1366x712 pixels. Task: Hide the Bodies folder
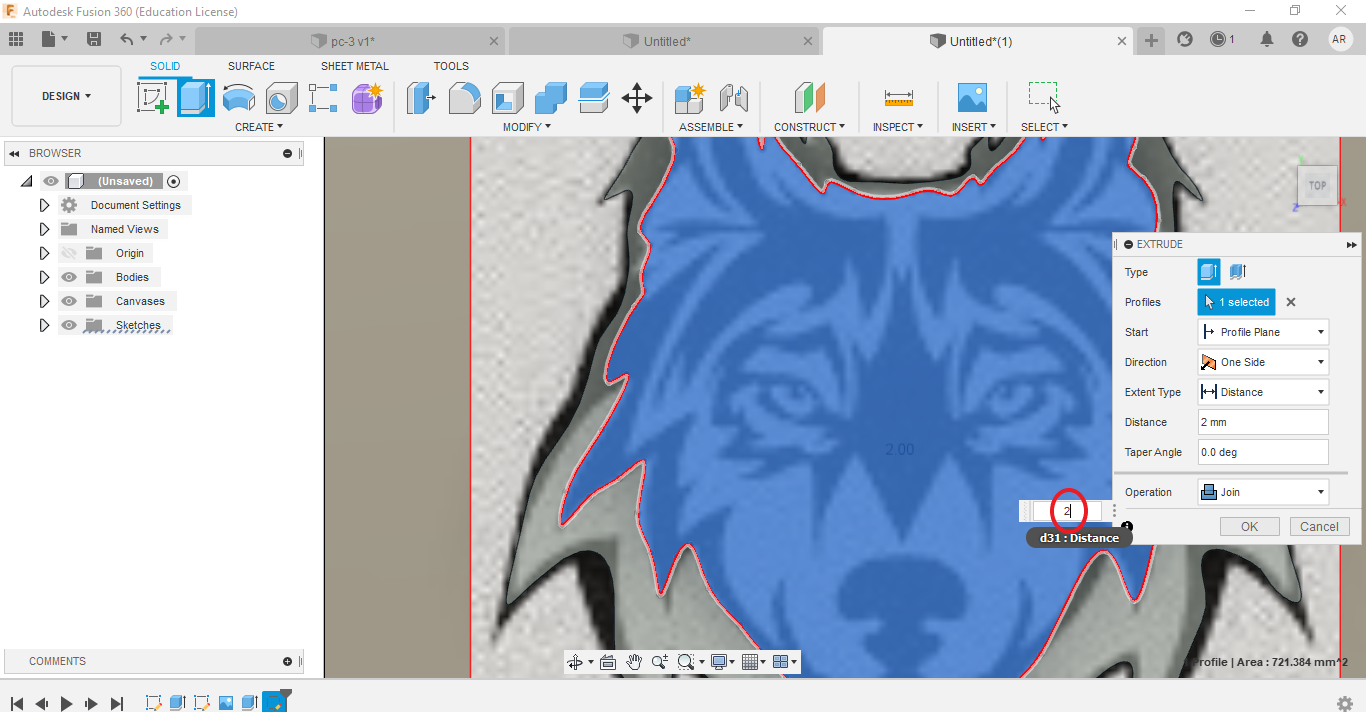pos(69,277)
